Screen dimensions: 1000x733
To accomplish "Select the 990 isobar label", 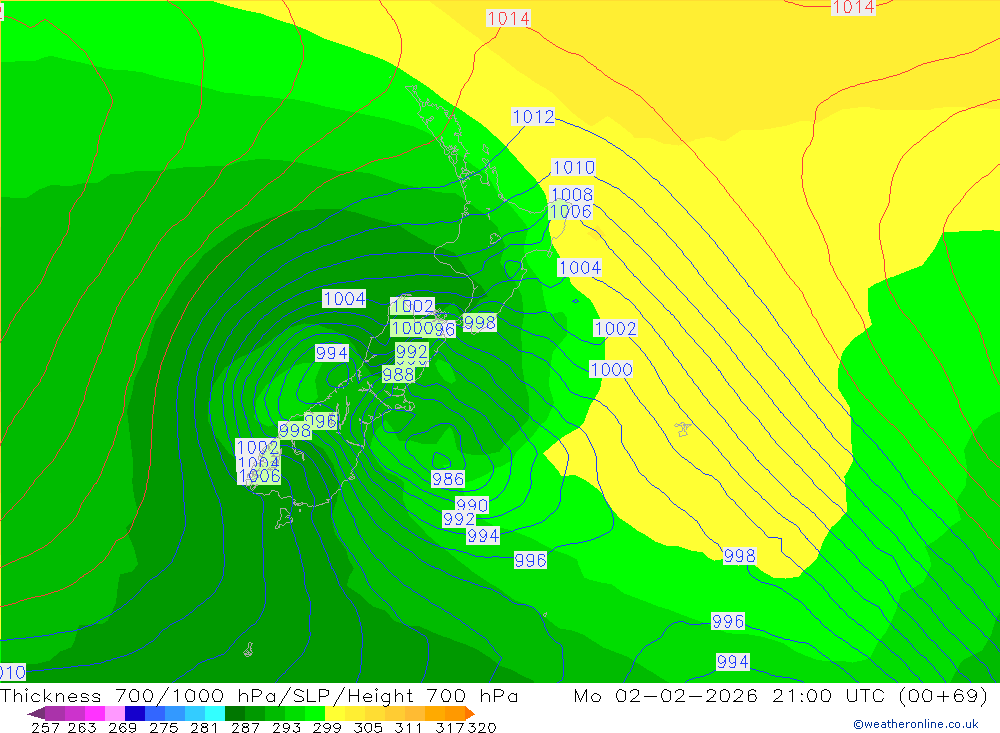I will coord(472,505).
